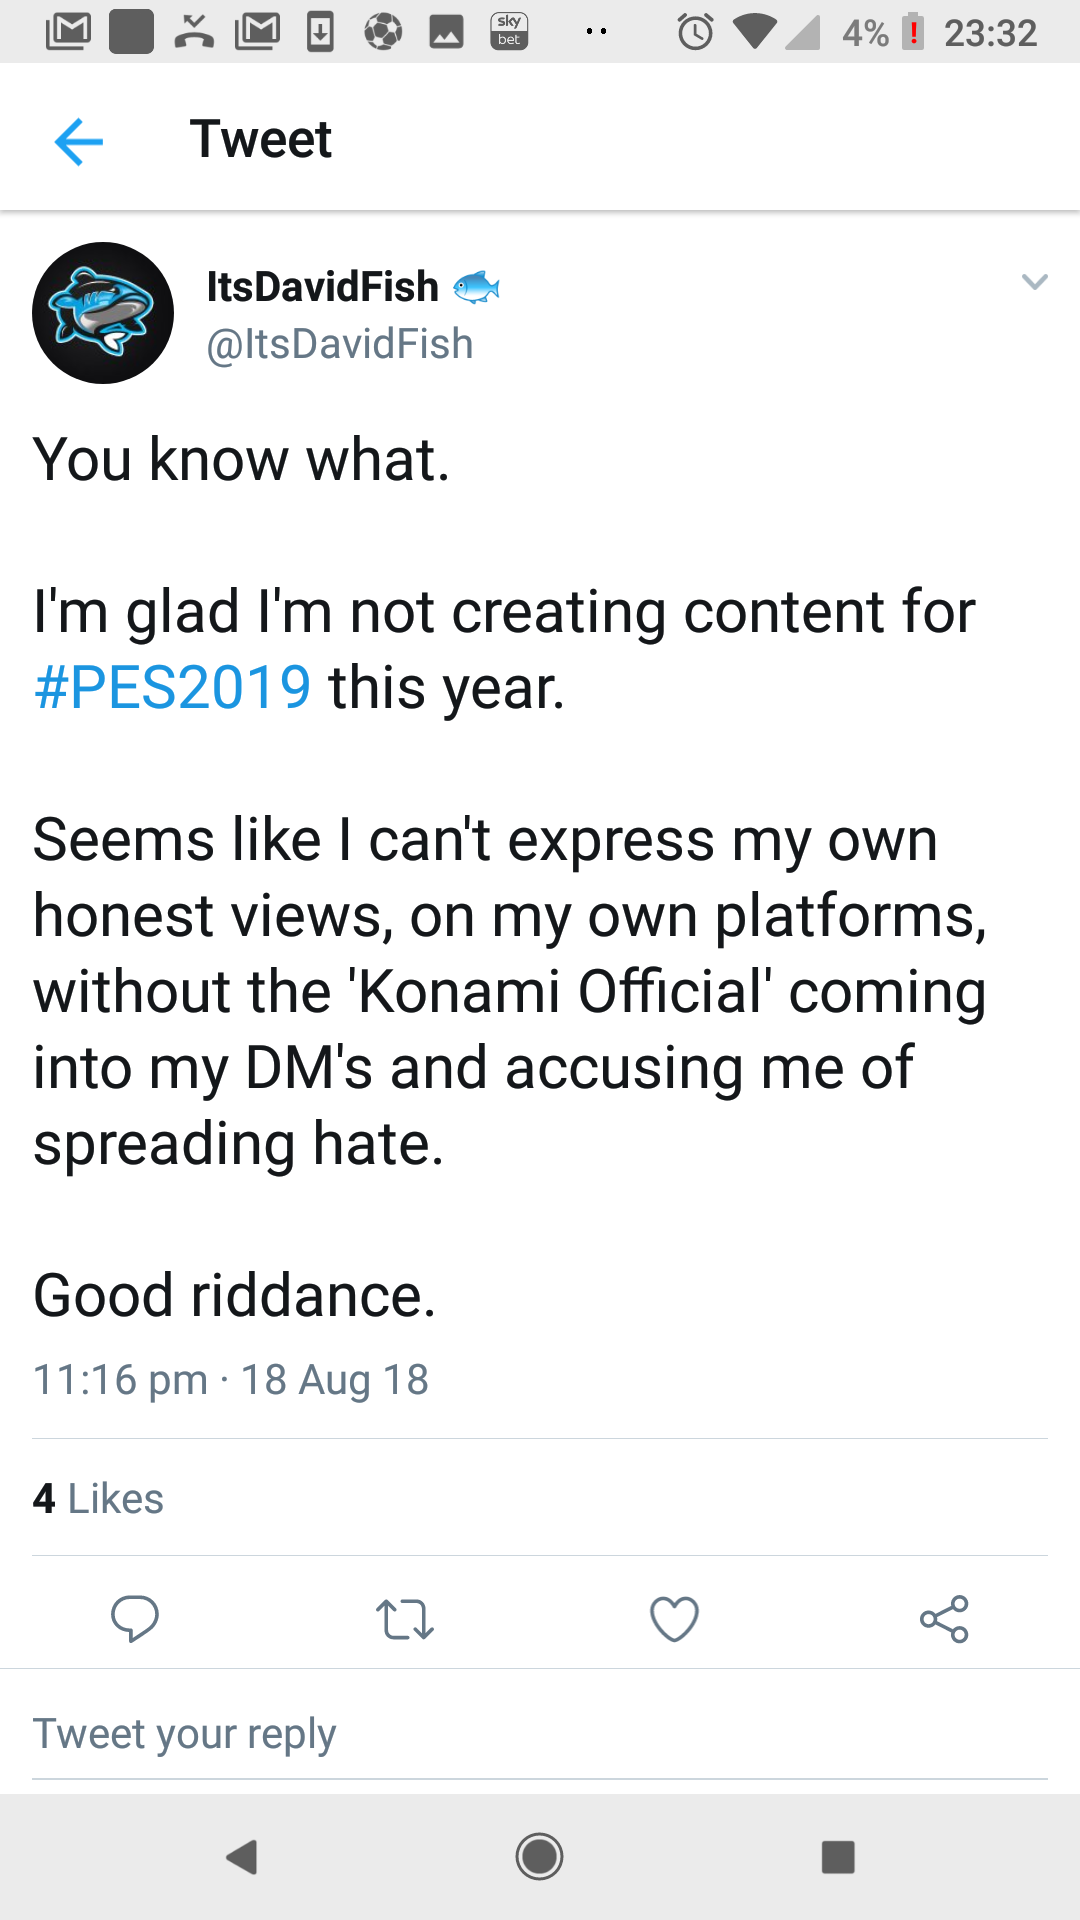1080x1920 pixels.
Task: View the 4 Likes list
Action: tap(98, 1499)
